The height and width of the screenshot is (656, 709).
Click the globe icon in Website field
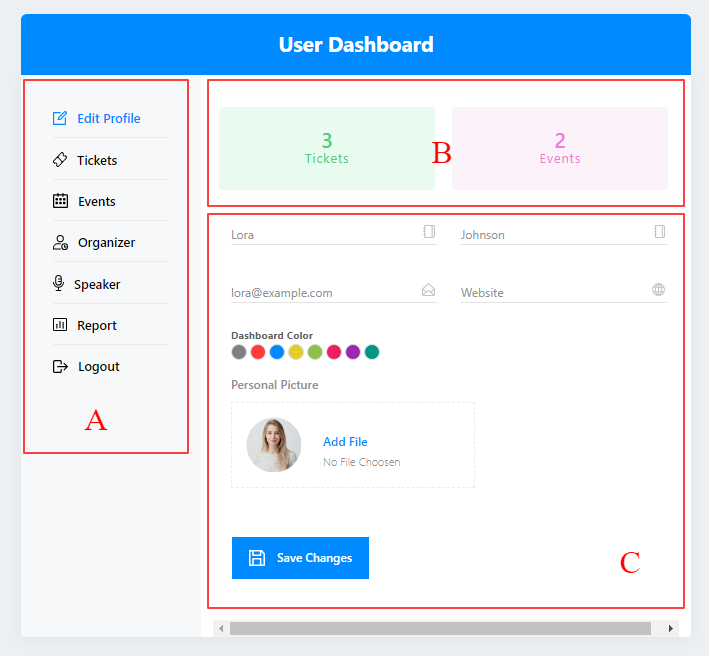click(658, 289)
